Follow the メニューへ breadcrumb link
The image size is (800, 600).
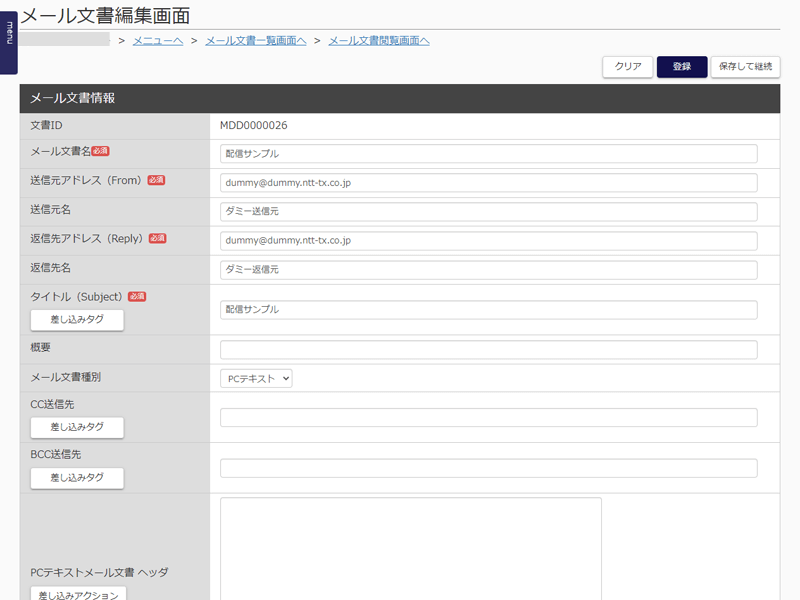[x=158, y=41]
